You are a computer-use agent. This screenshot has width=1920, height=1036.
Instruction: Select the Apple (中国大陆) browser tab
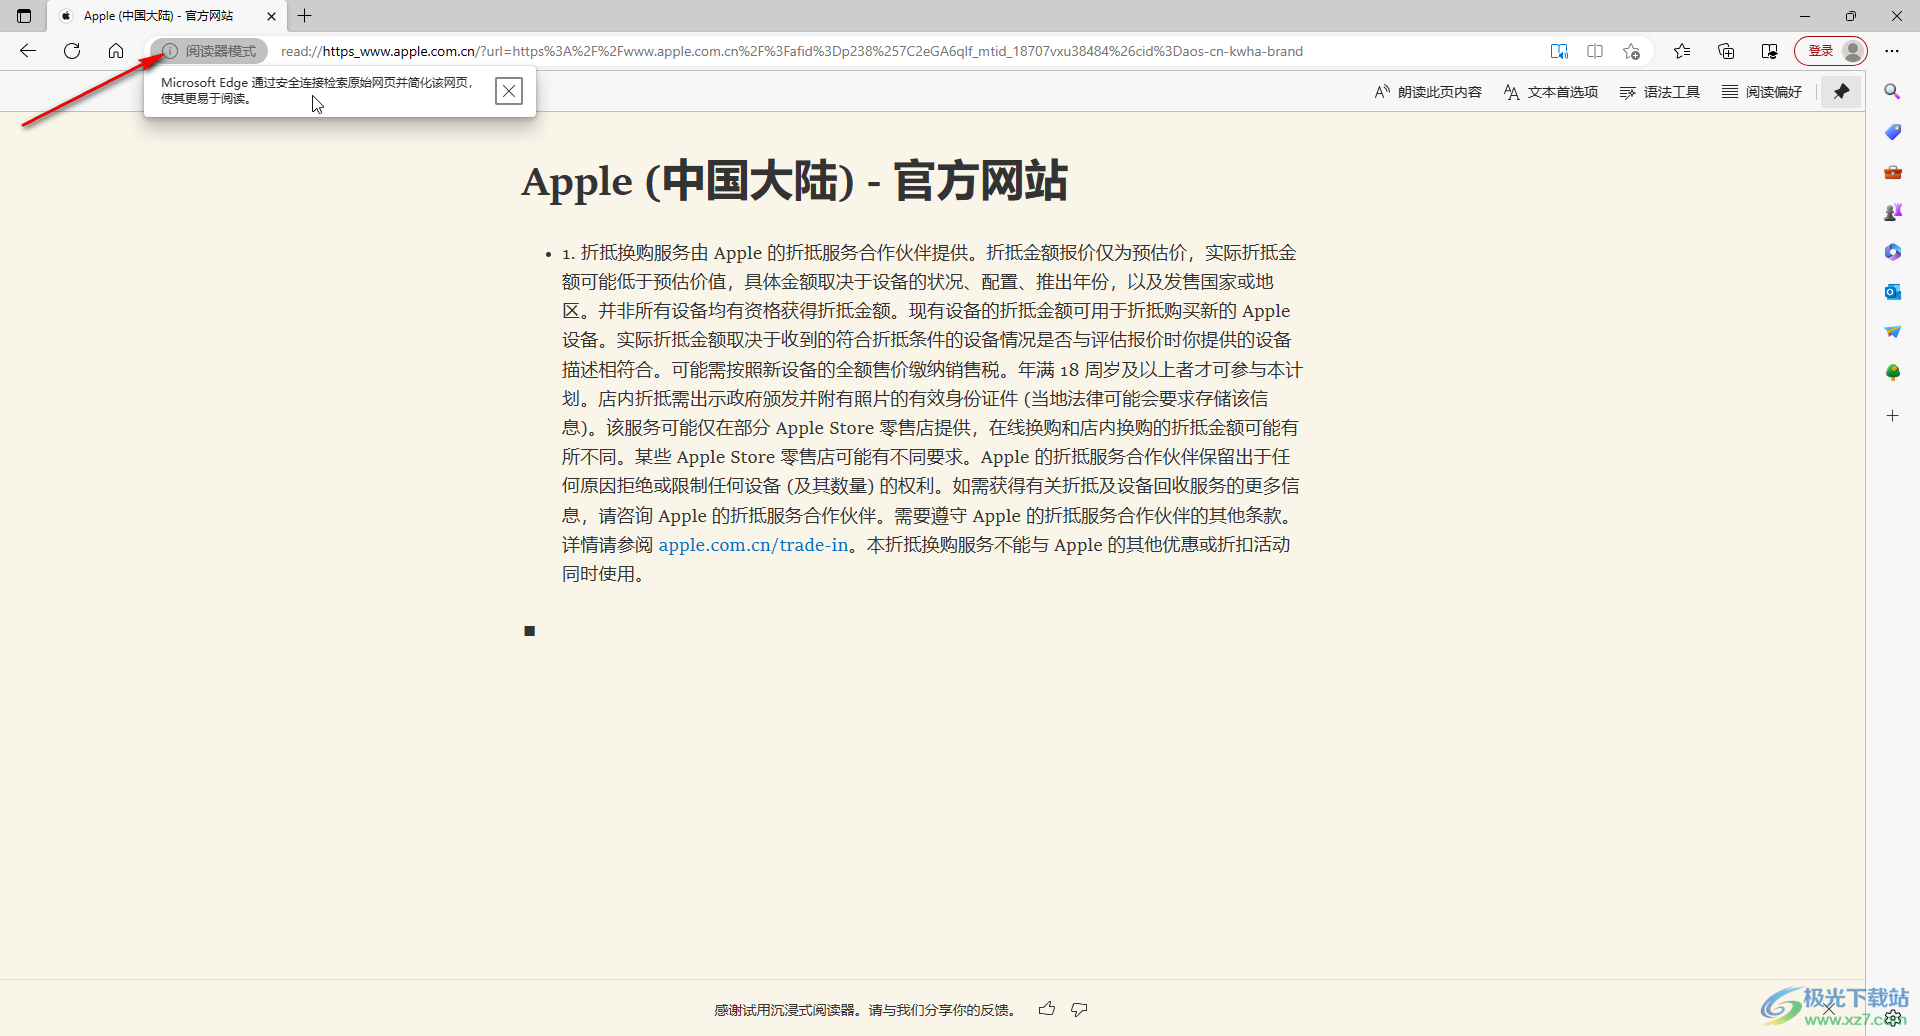[167, 16]
